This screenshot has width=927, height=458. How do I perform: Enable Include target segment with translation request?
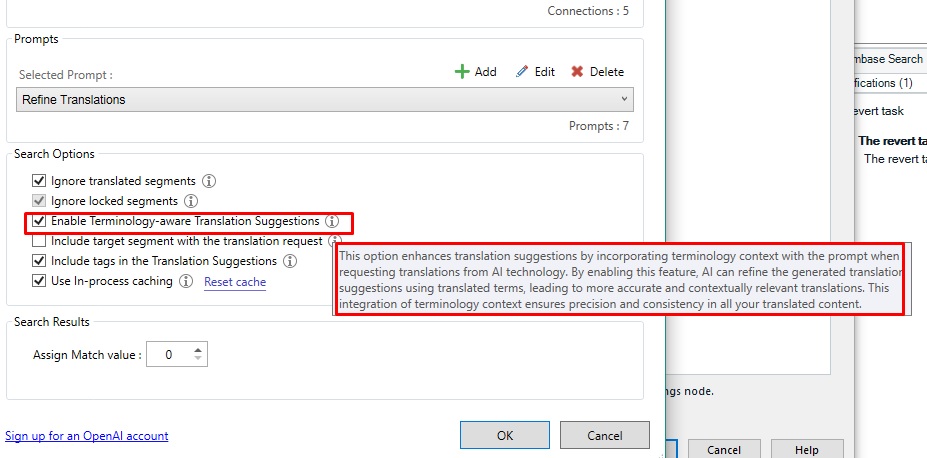(40, 241)
